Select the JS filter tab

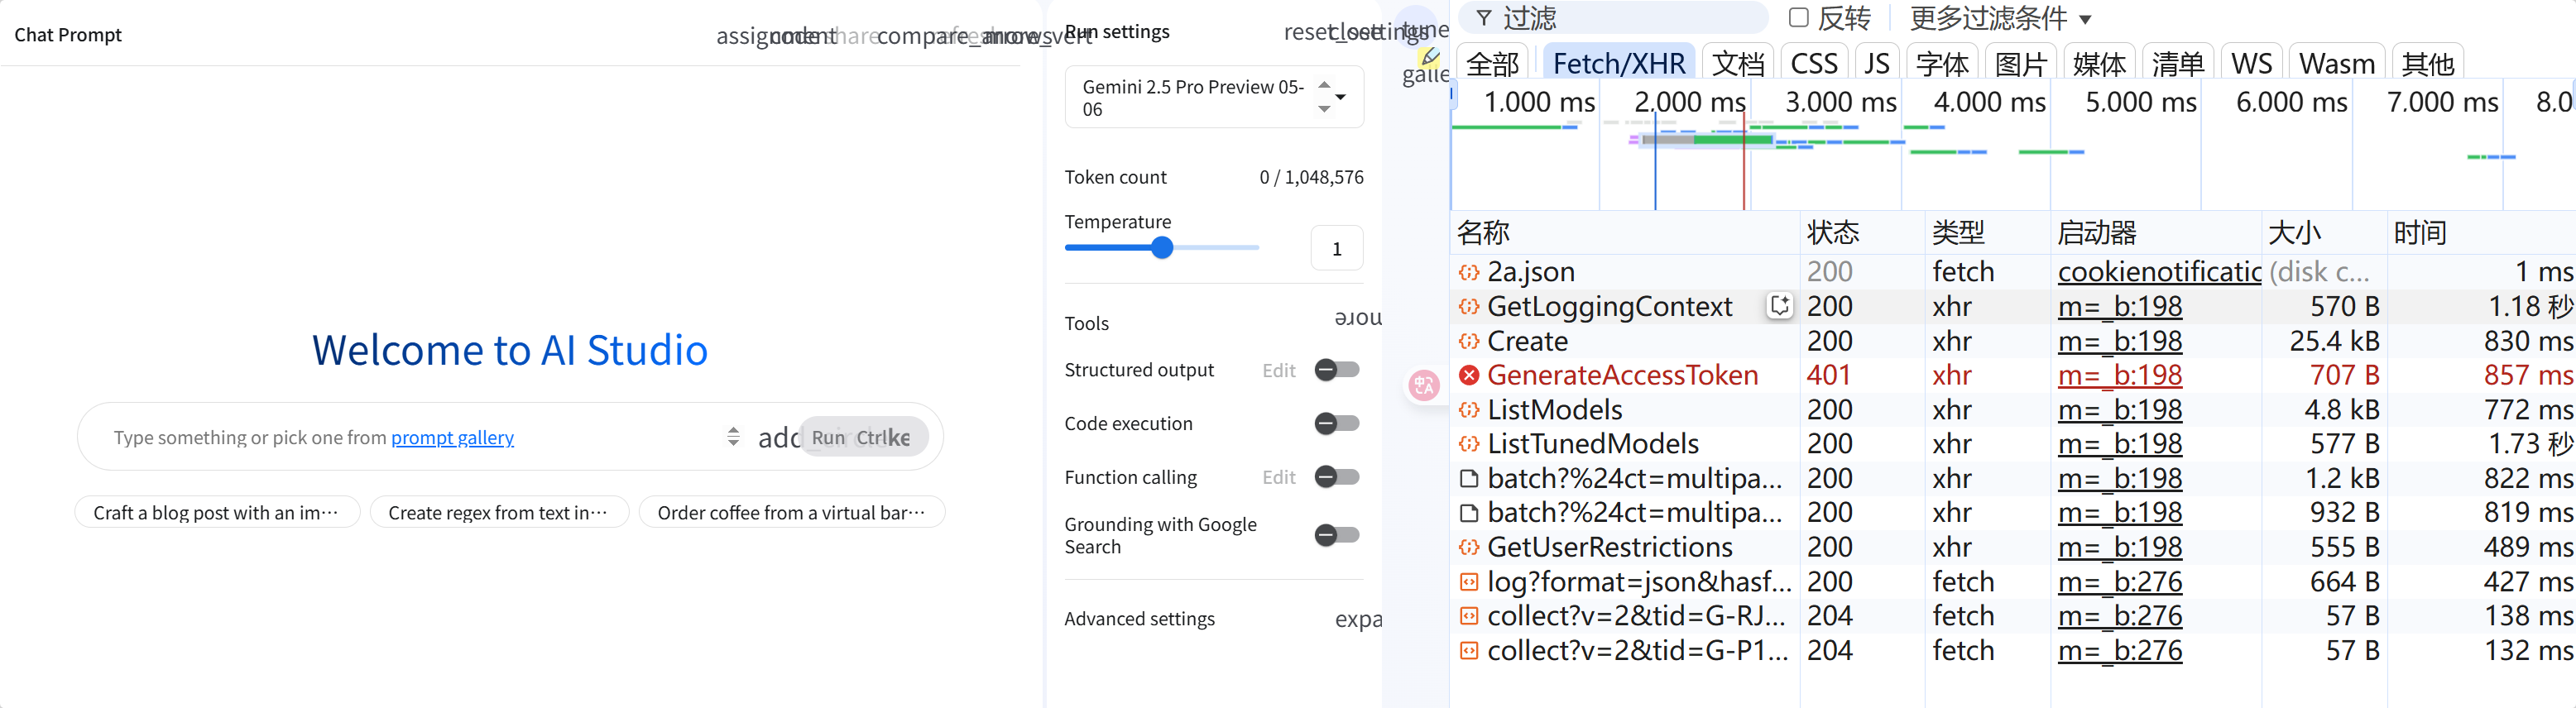pos(1876,63)
